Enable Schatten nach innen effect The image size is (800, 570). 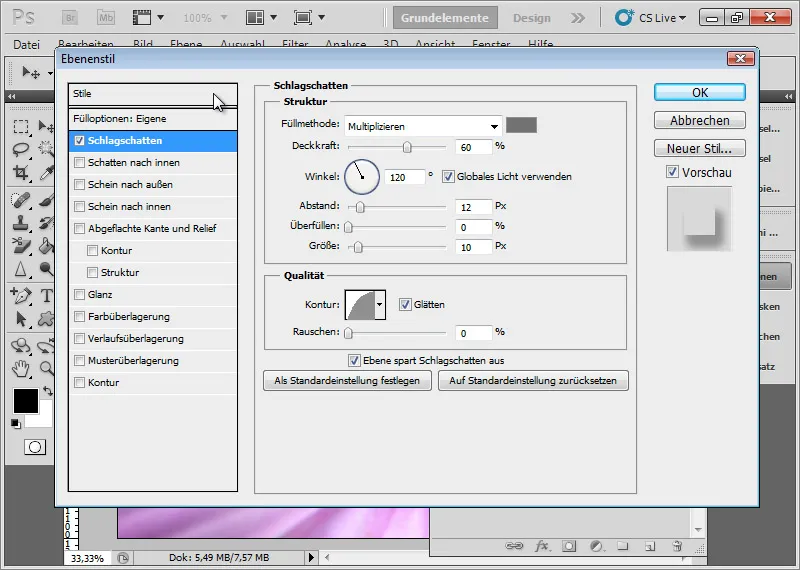tap(79, 162)
